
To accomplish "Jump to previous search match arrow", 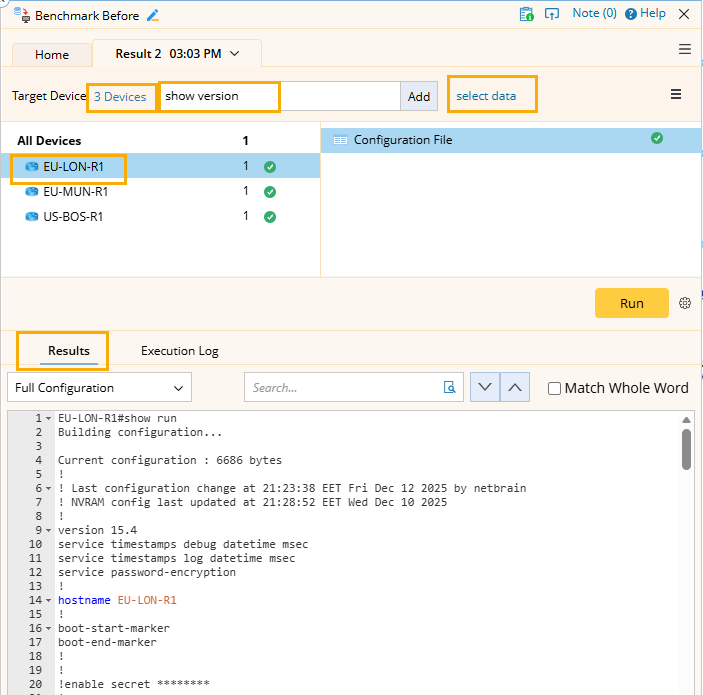I will point(514,388).
